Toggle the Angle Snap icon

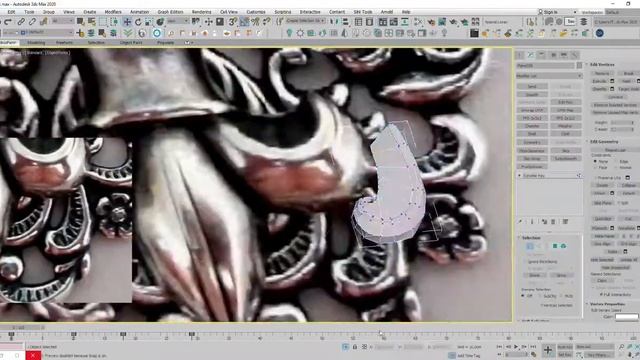pyautogui.click(x=244, y=22)
